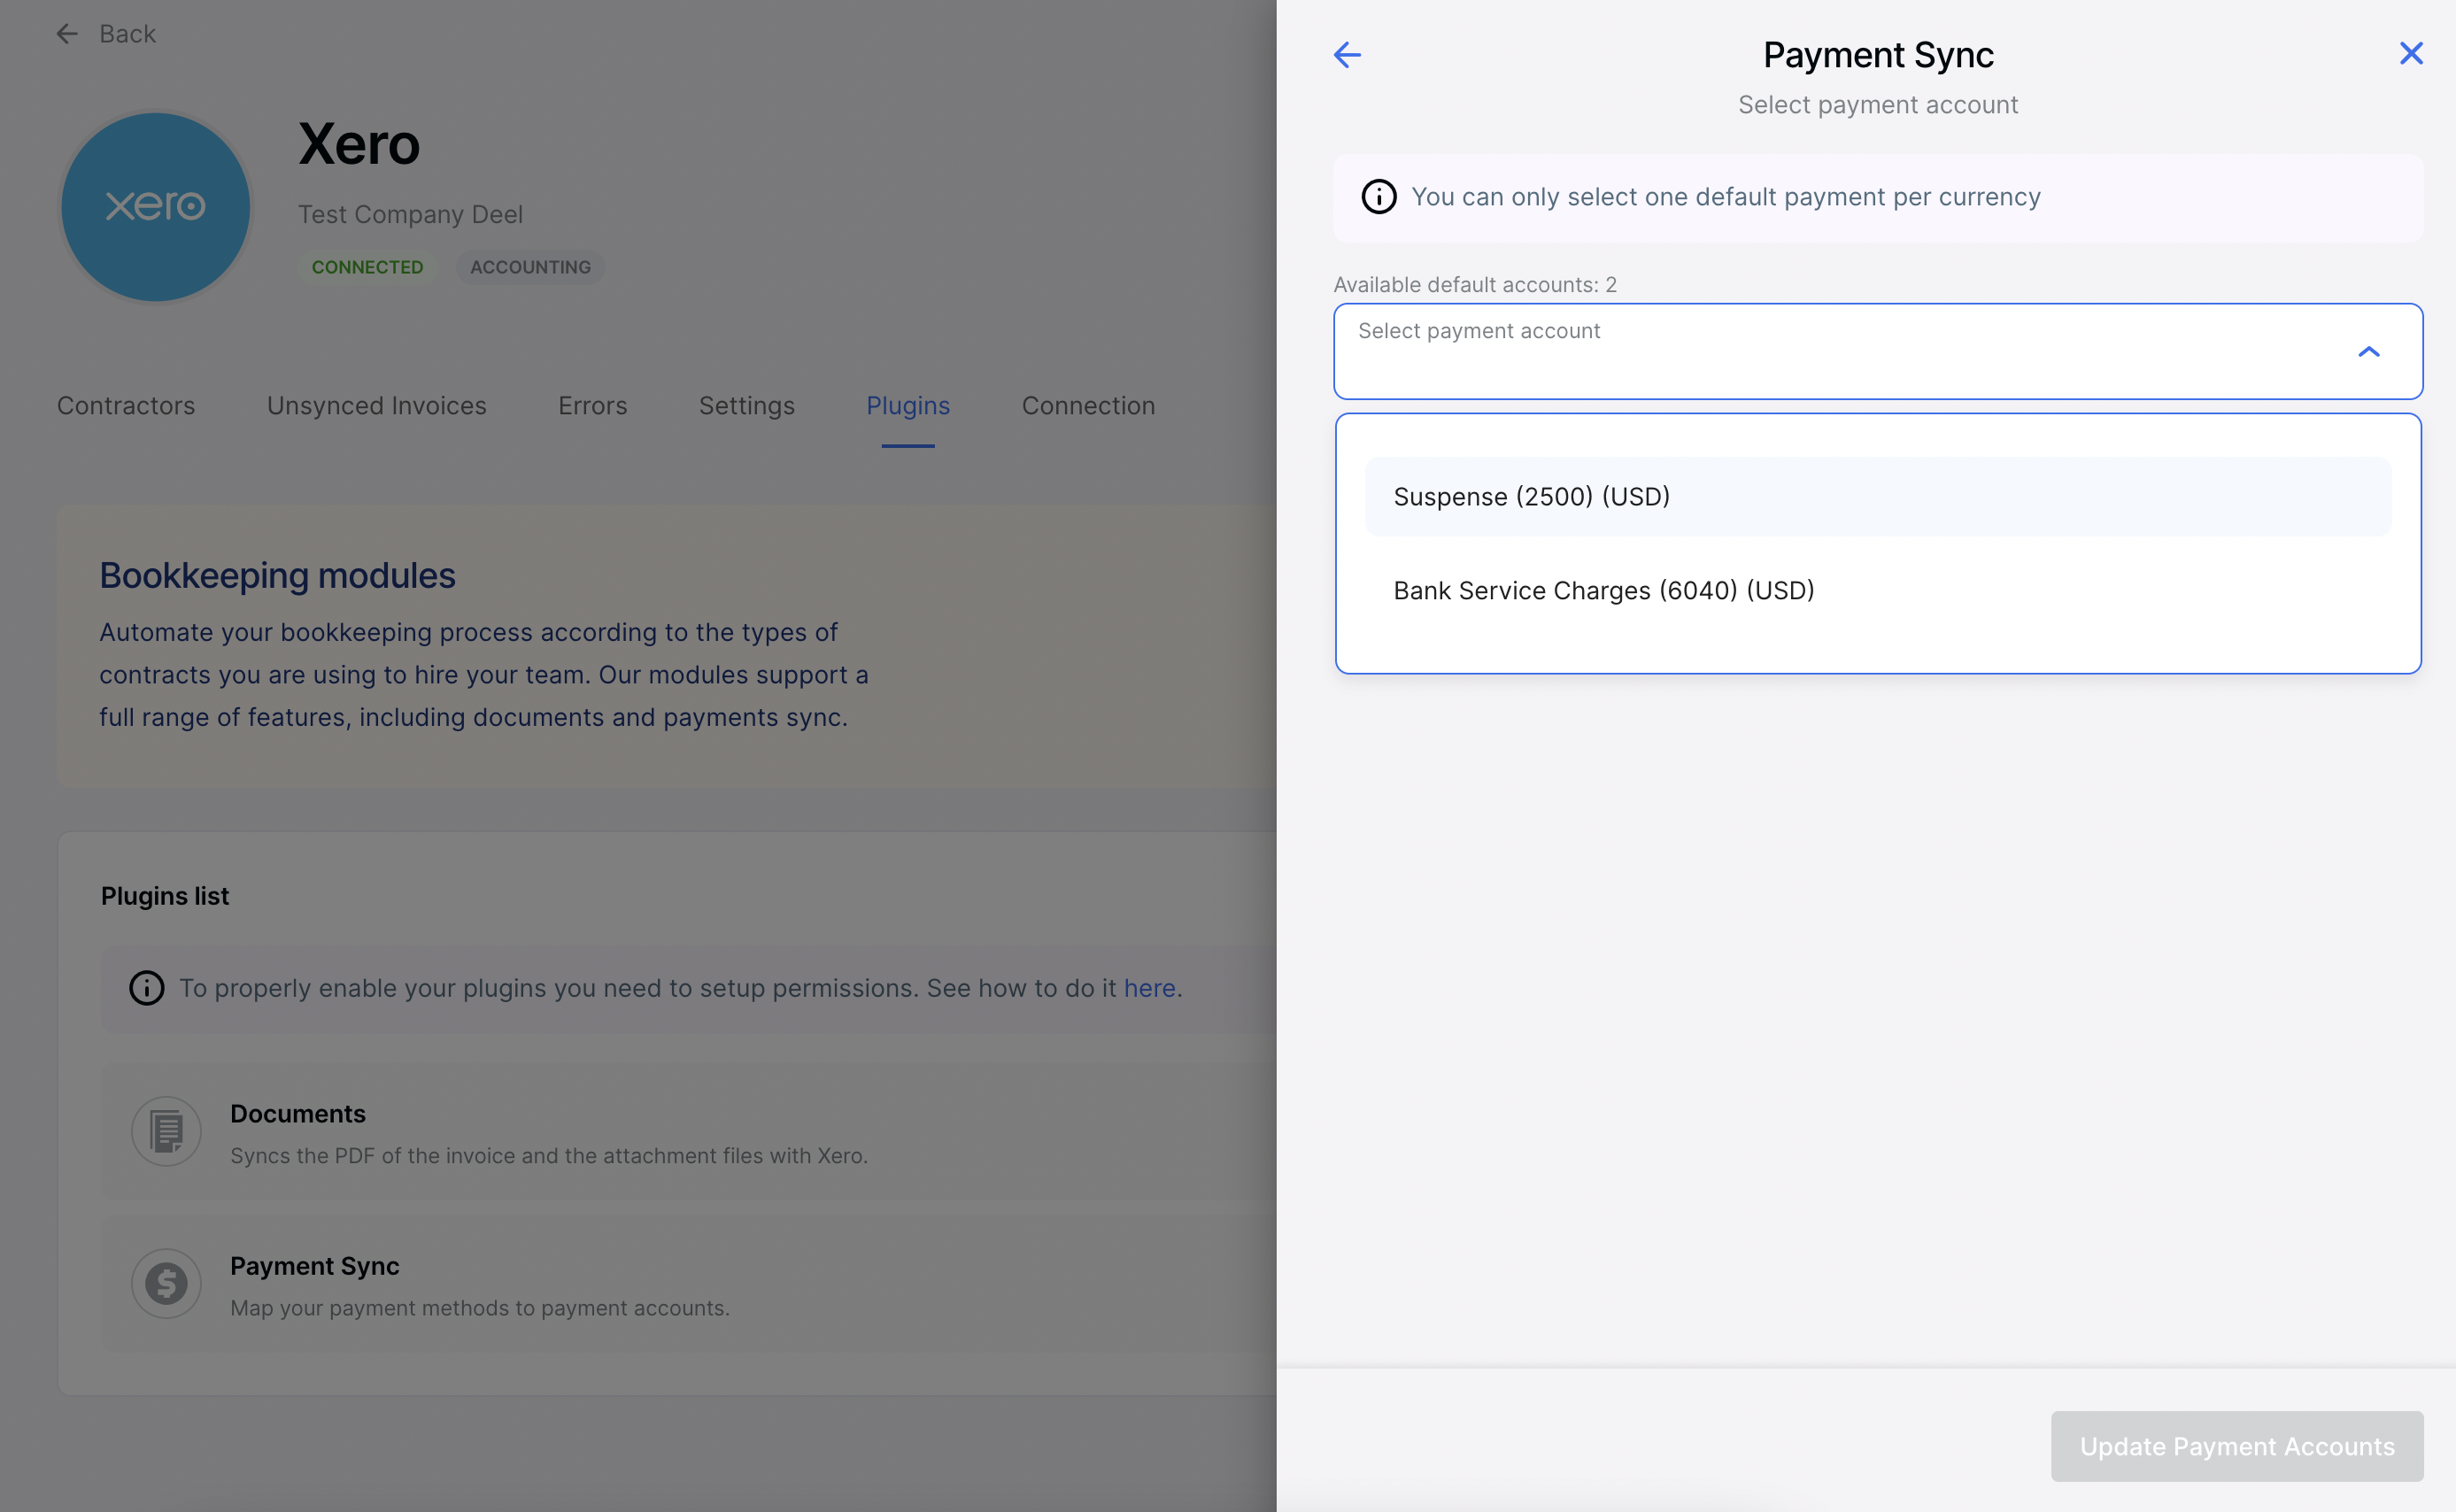Open the Connection tab
Image resolution: width=2456 pixels, height=1512 pixels.
pyautogui.click(x=1088, y=406)
